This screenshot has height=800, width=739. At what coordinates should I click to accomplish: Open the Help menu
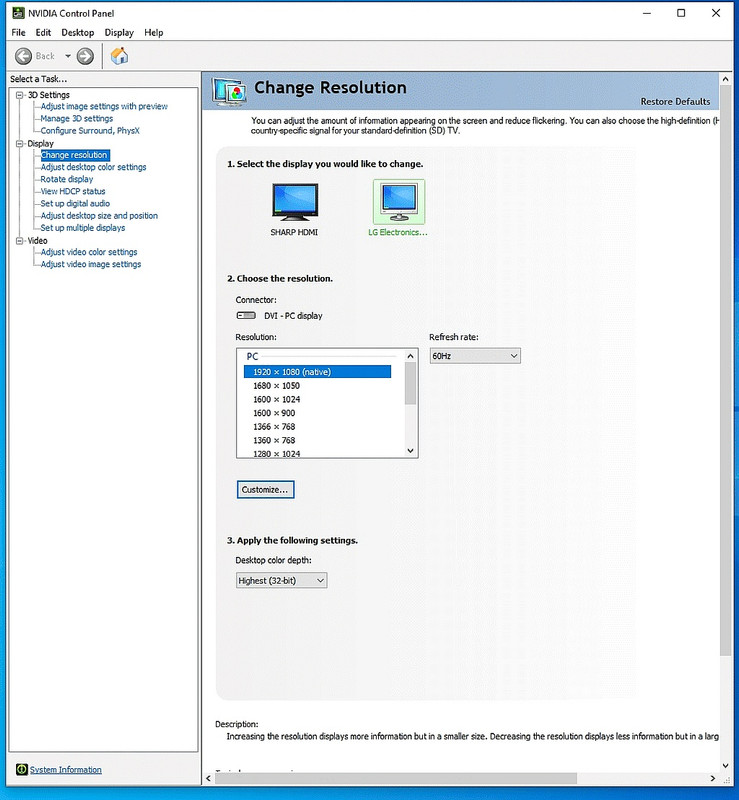point(154,33)
